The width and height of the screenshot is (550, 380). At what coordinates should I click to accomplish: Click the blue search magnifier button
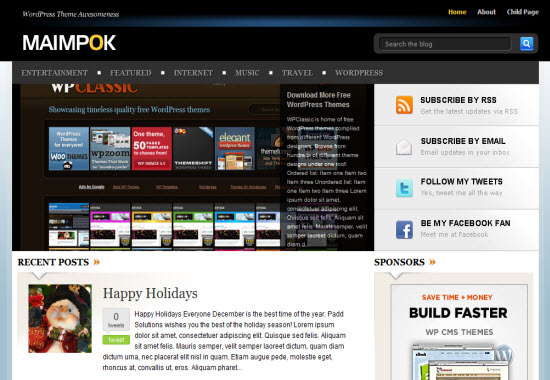click(x=526, y=44)
